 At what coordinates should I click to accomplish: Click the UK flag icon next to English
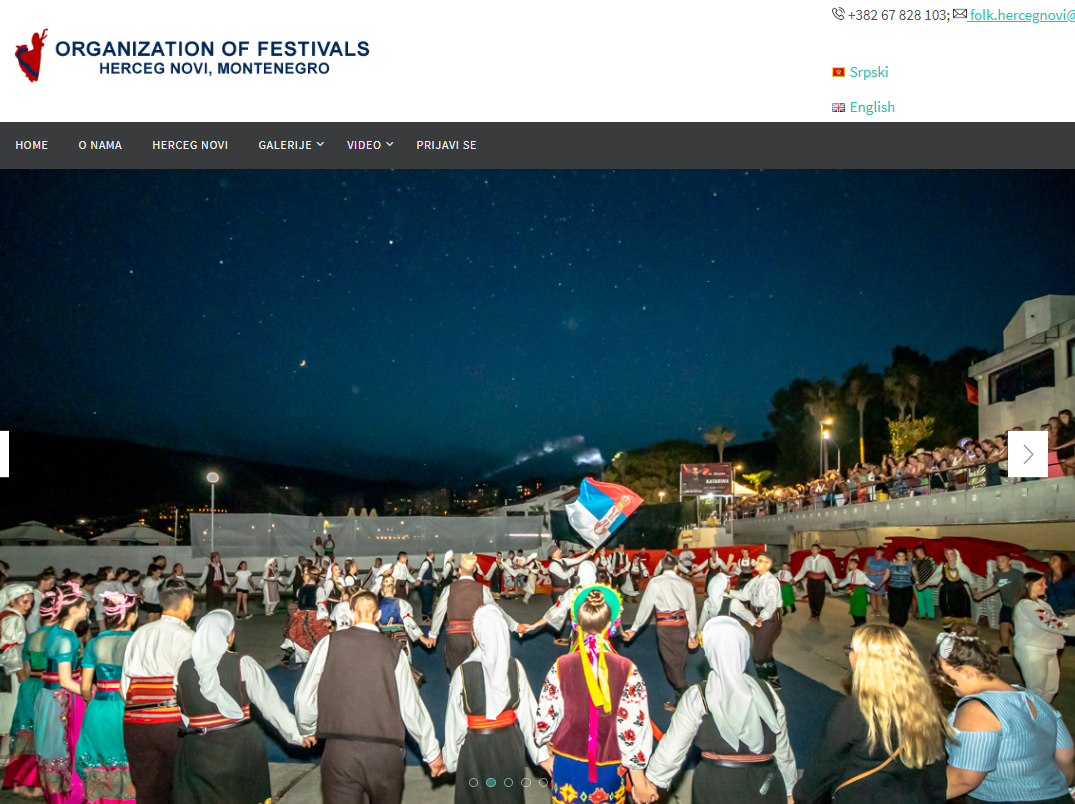tap(838, 108)
